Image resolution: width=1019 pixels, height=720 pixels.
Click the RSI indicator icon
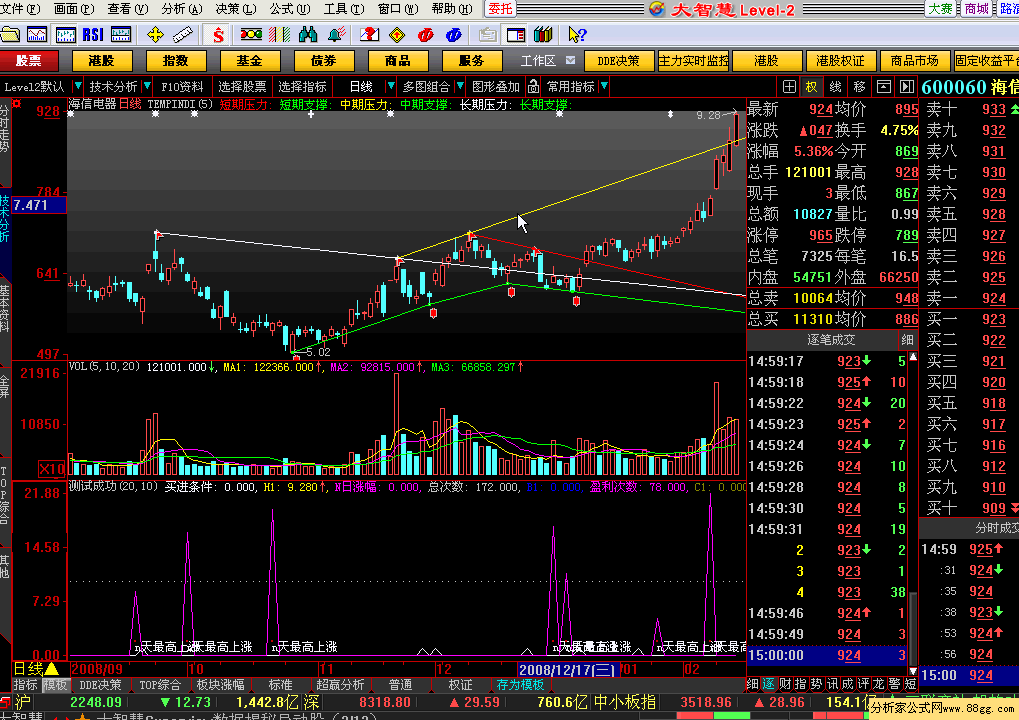pyautogui.click(x=93, y=34)
